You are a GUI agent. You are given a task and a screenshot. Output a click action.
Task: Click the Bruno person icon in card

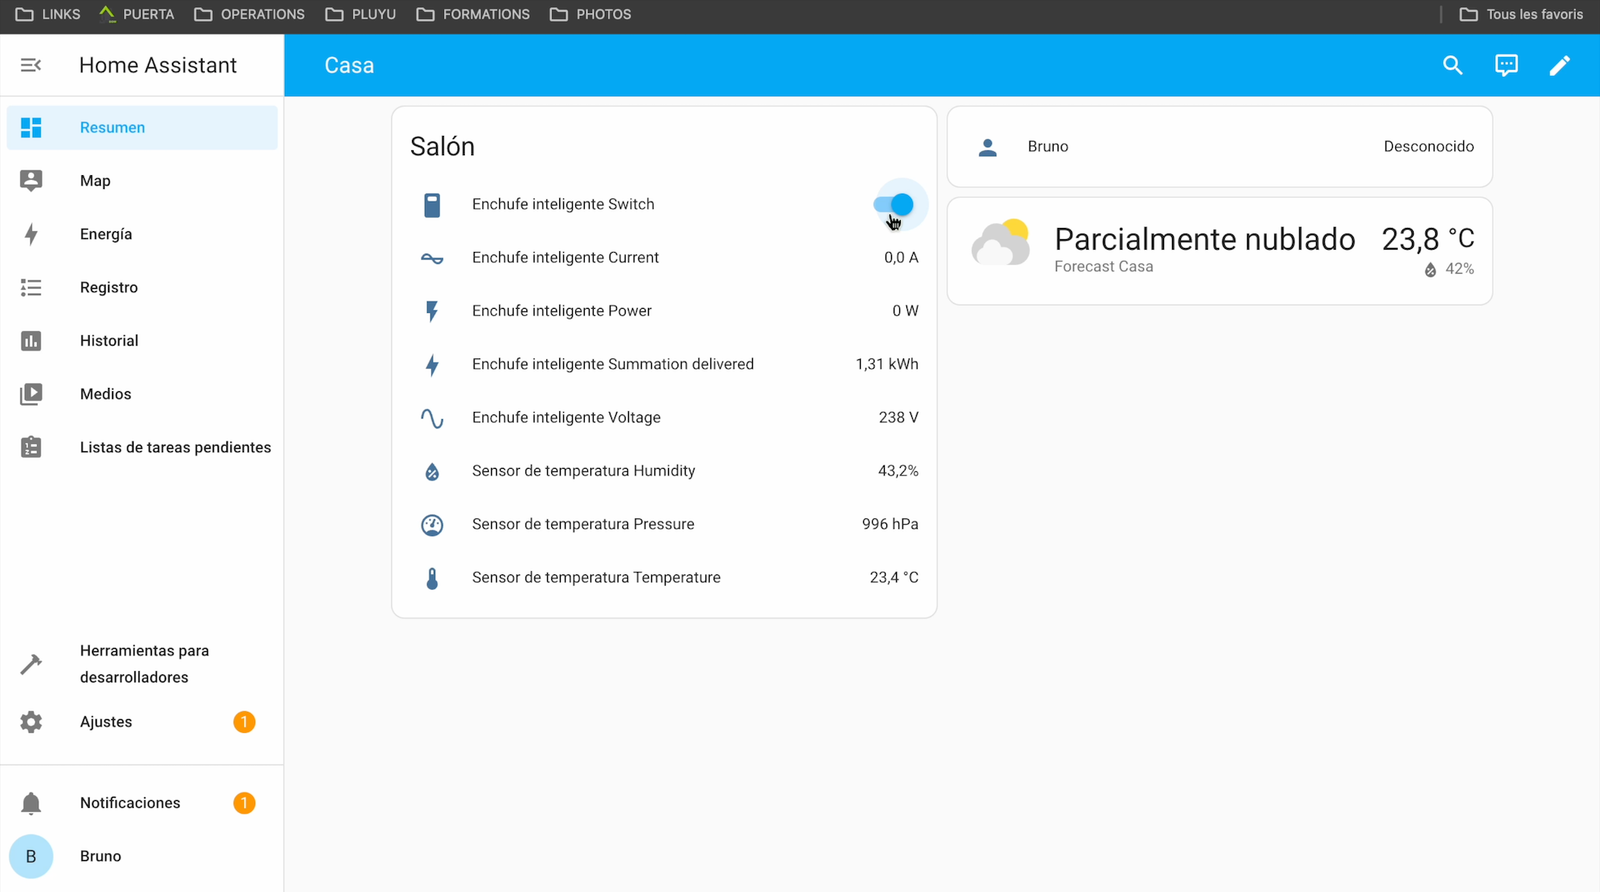click(988, 147)
